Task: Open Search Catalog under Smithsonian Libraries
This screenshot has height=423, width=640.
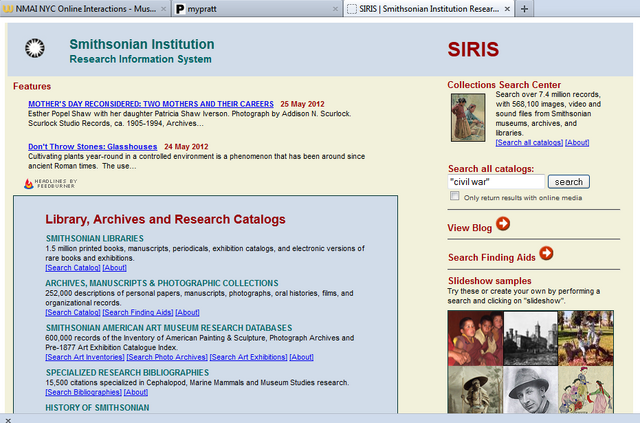Action: coord(73,268)
